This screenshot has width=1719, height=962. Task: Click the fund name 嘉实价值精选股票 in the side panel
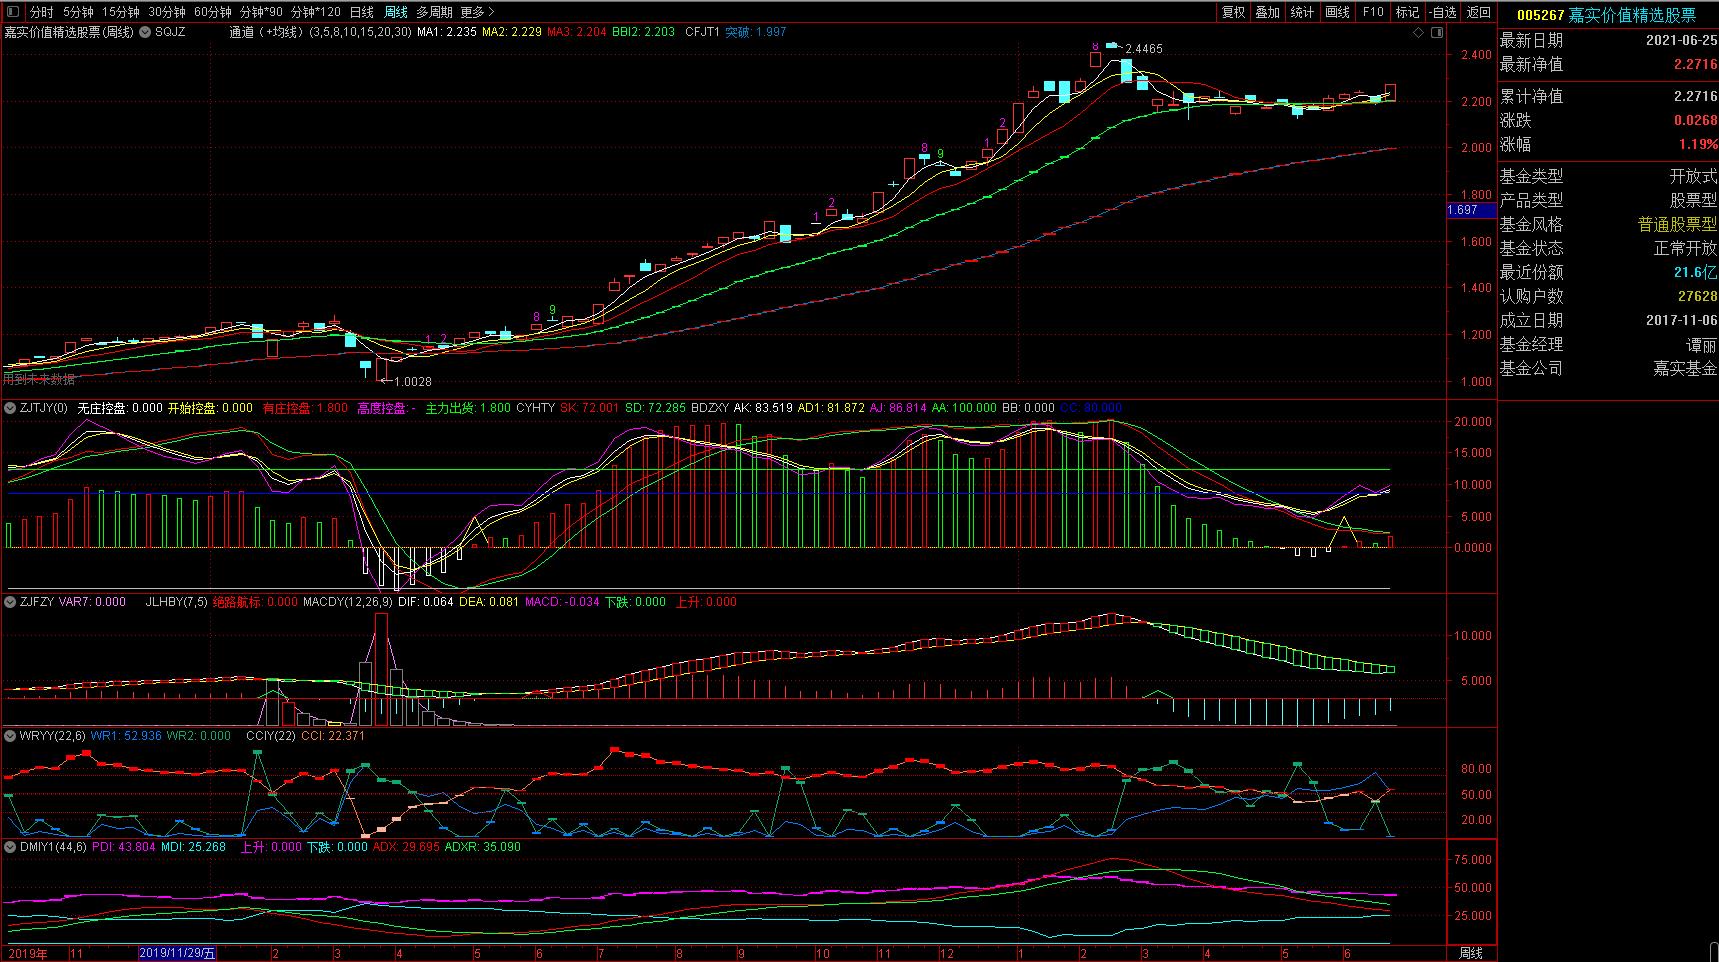pyautogui.click(x=1632, y=15)
